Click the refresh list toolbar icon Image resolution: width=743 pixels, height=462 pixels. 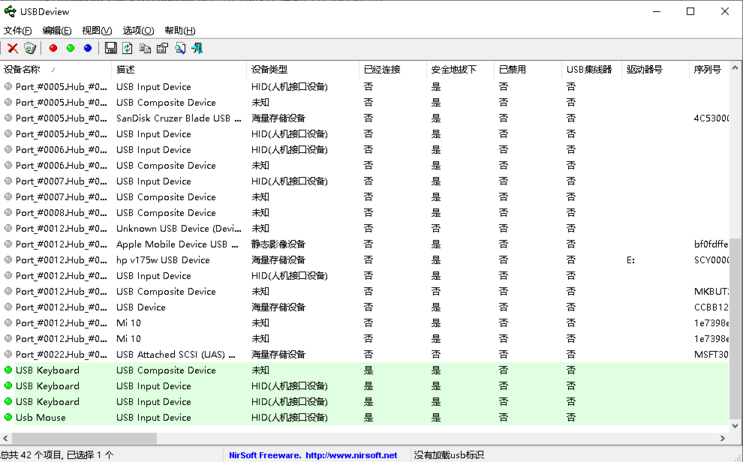[x=127, y=48]
